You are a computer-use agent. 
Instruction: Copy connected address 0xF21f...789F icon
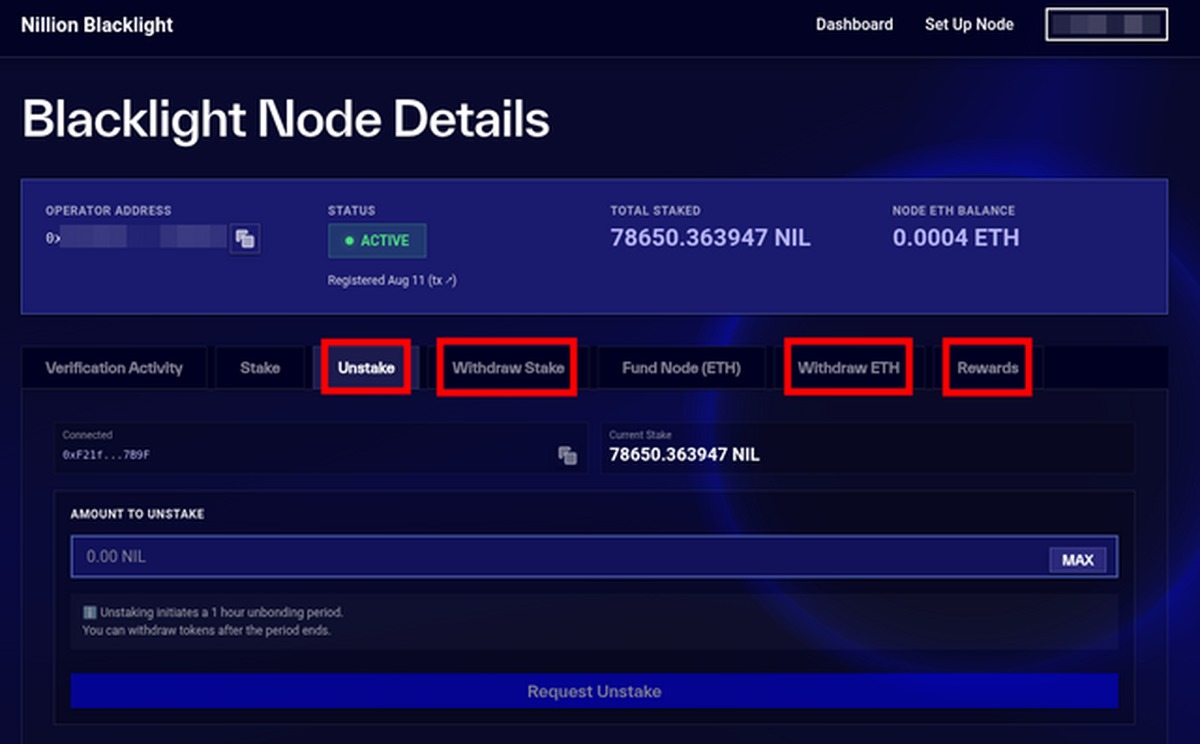[x=567, y=455]
